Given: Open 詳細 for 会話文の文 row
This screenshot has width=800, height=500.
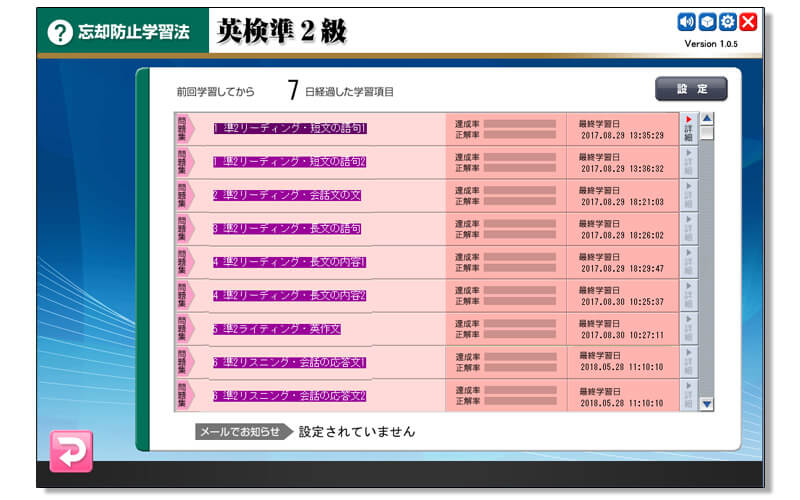Looking at the screenshot, I should [688, 196].
